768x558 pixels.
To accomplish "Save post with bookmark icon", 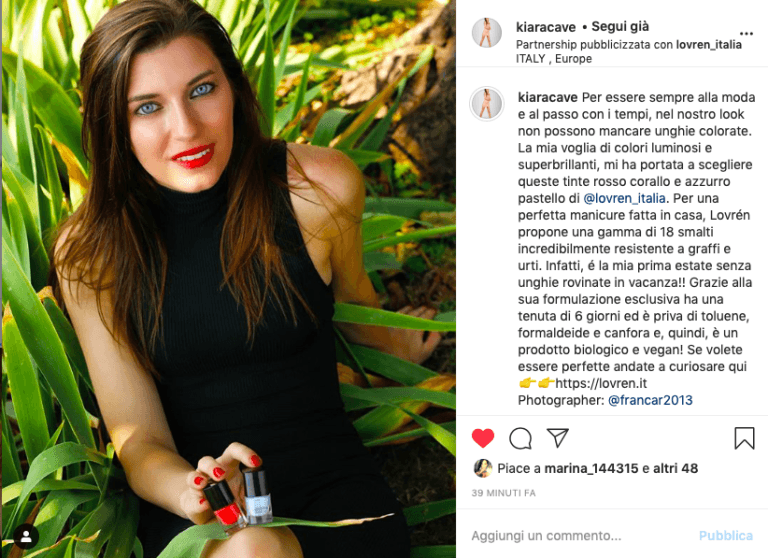I will [x=744, y=438].
